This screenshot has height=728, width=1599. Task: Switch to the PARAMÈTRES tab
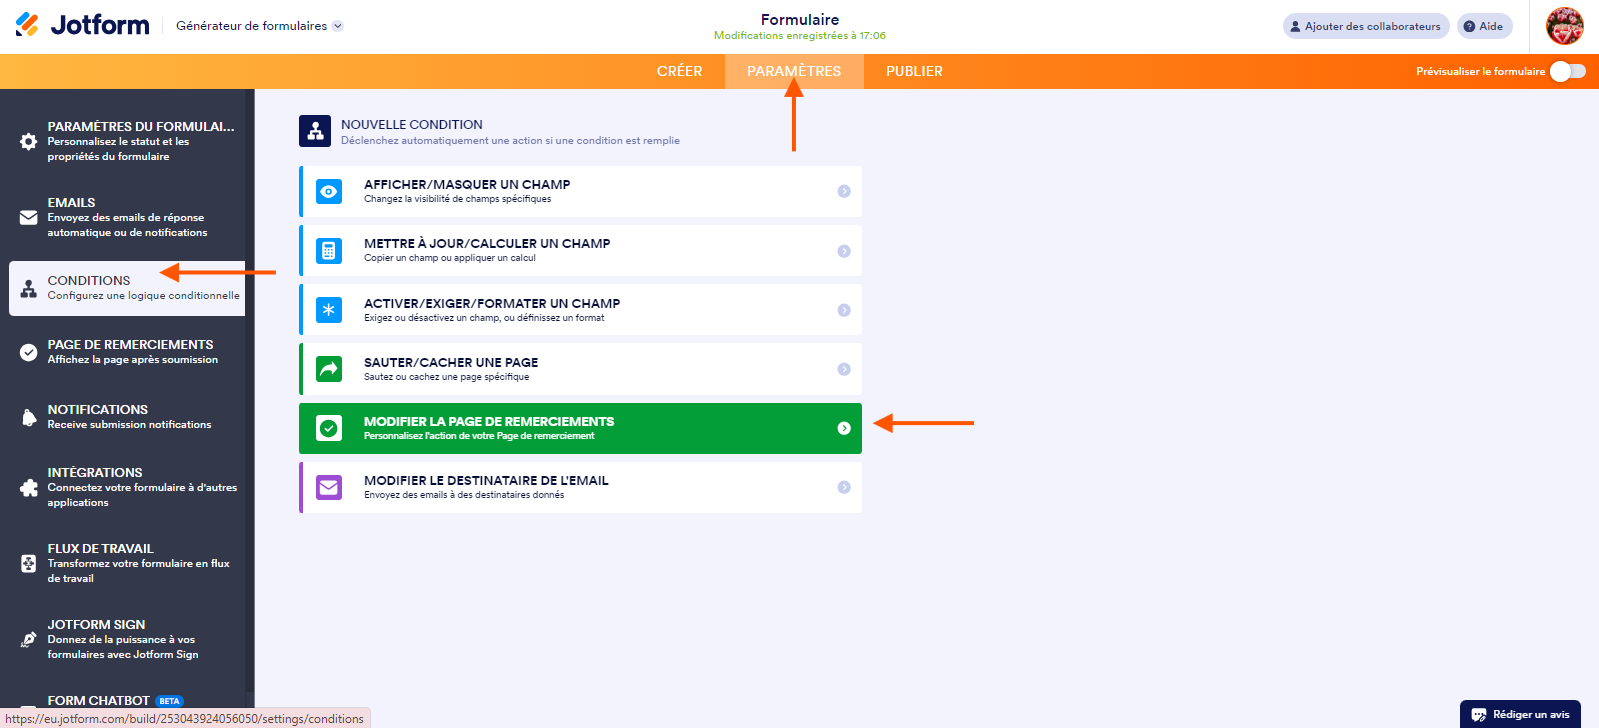point(794,71)
